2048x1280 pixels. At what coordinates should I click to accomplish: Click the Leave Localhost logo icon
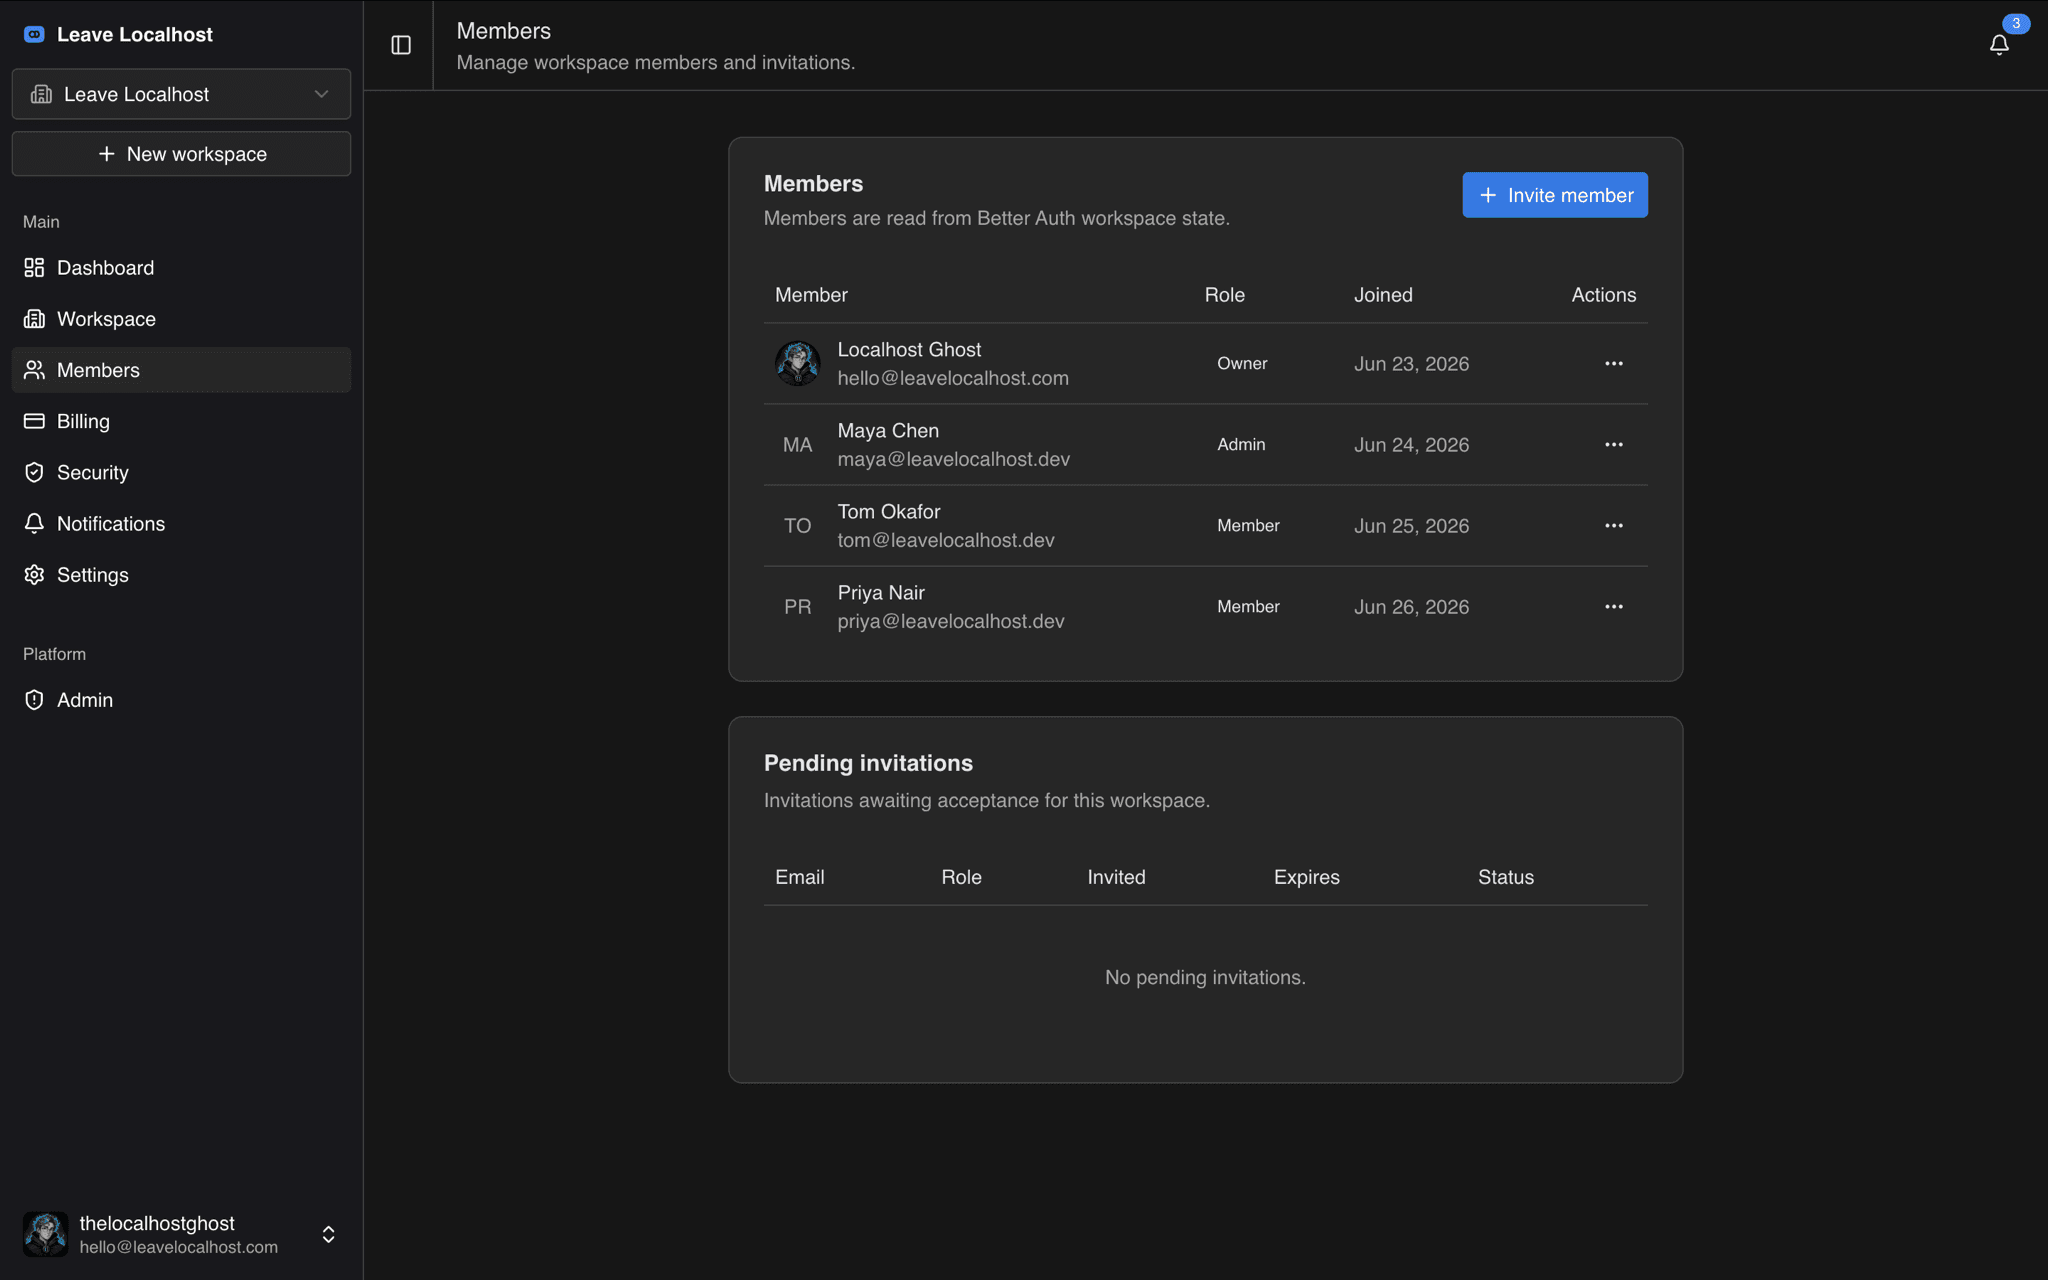pos(34,34)
